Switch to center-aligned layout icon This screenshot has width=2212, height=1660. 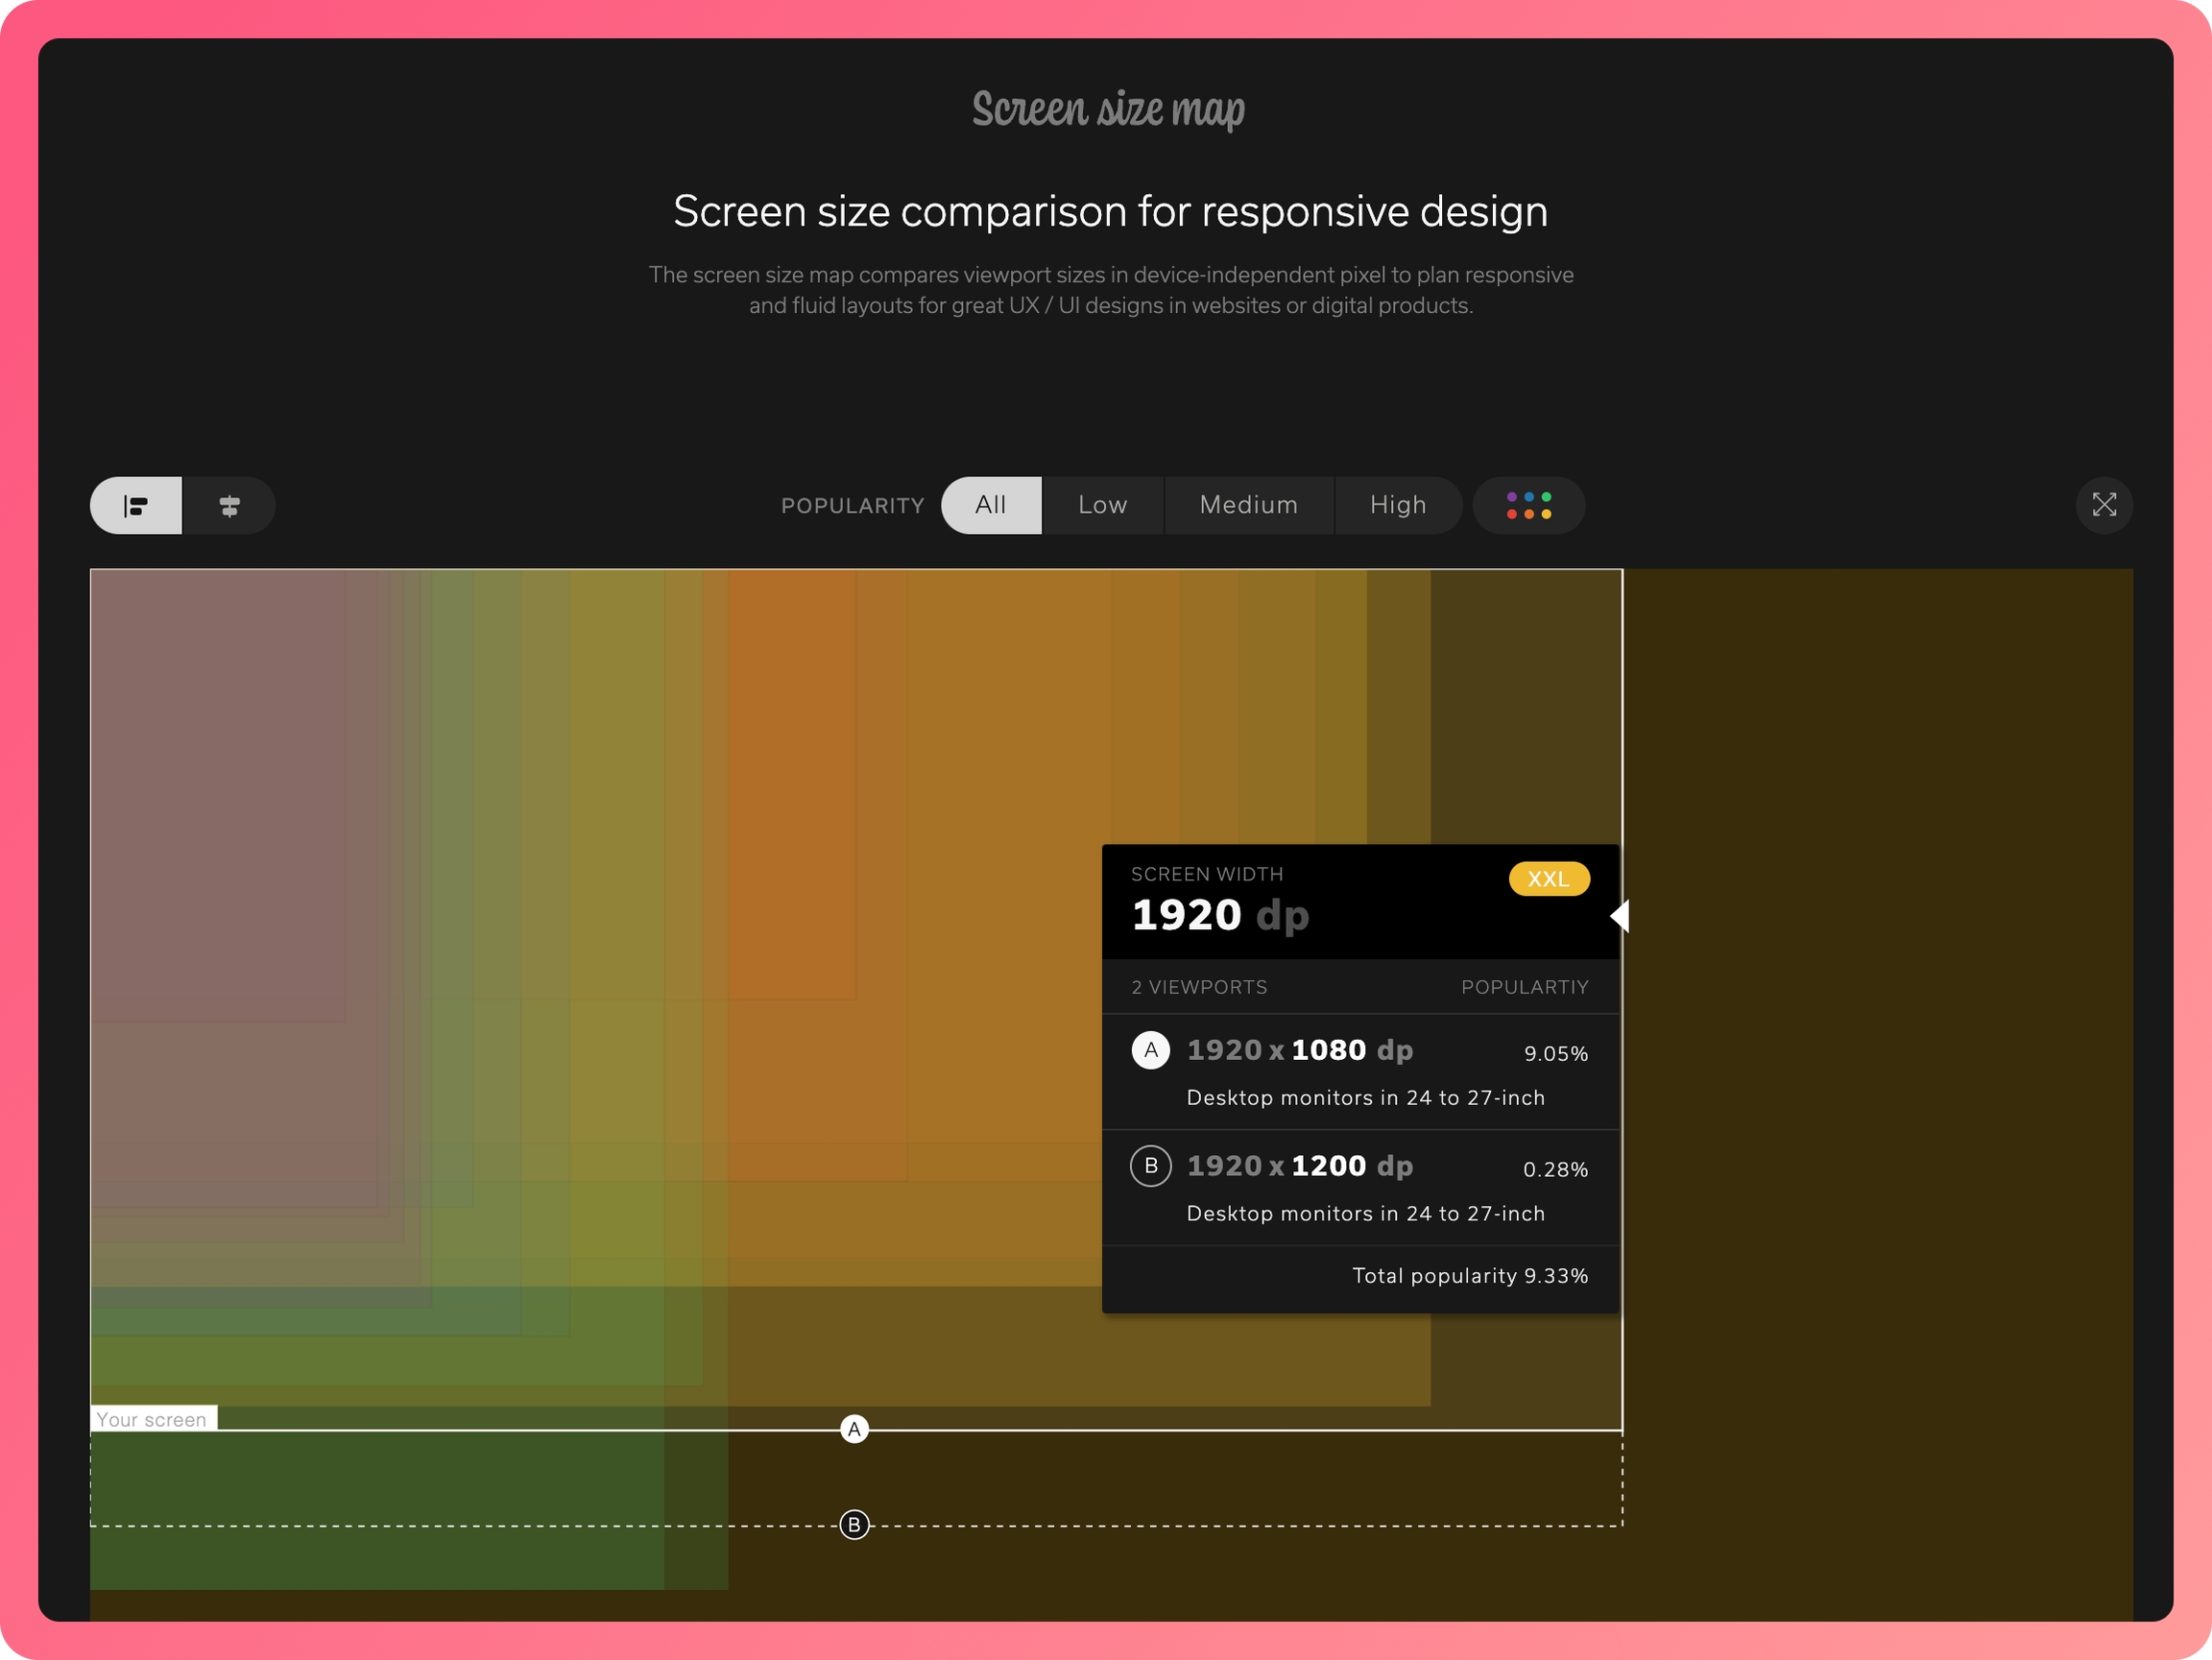(x=229, y=506)
